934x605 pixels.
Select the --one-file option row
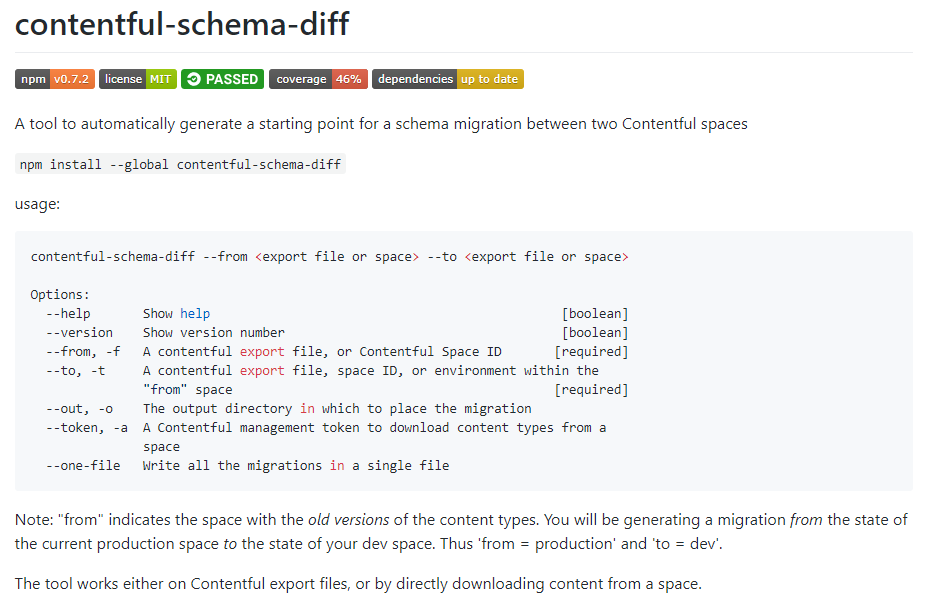[x=248, y=466]
